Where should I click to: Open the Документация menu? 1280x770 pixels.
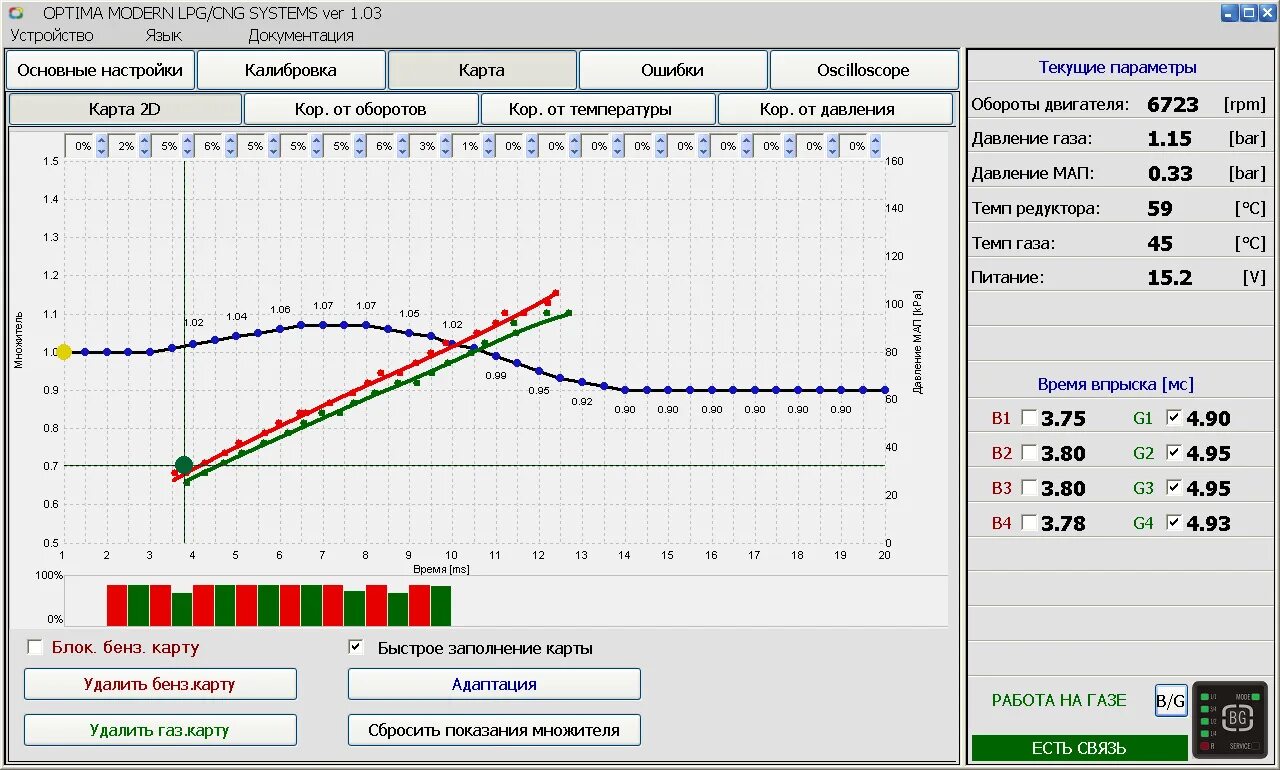301,35
